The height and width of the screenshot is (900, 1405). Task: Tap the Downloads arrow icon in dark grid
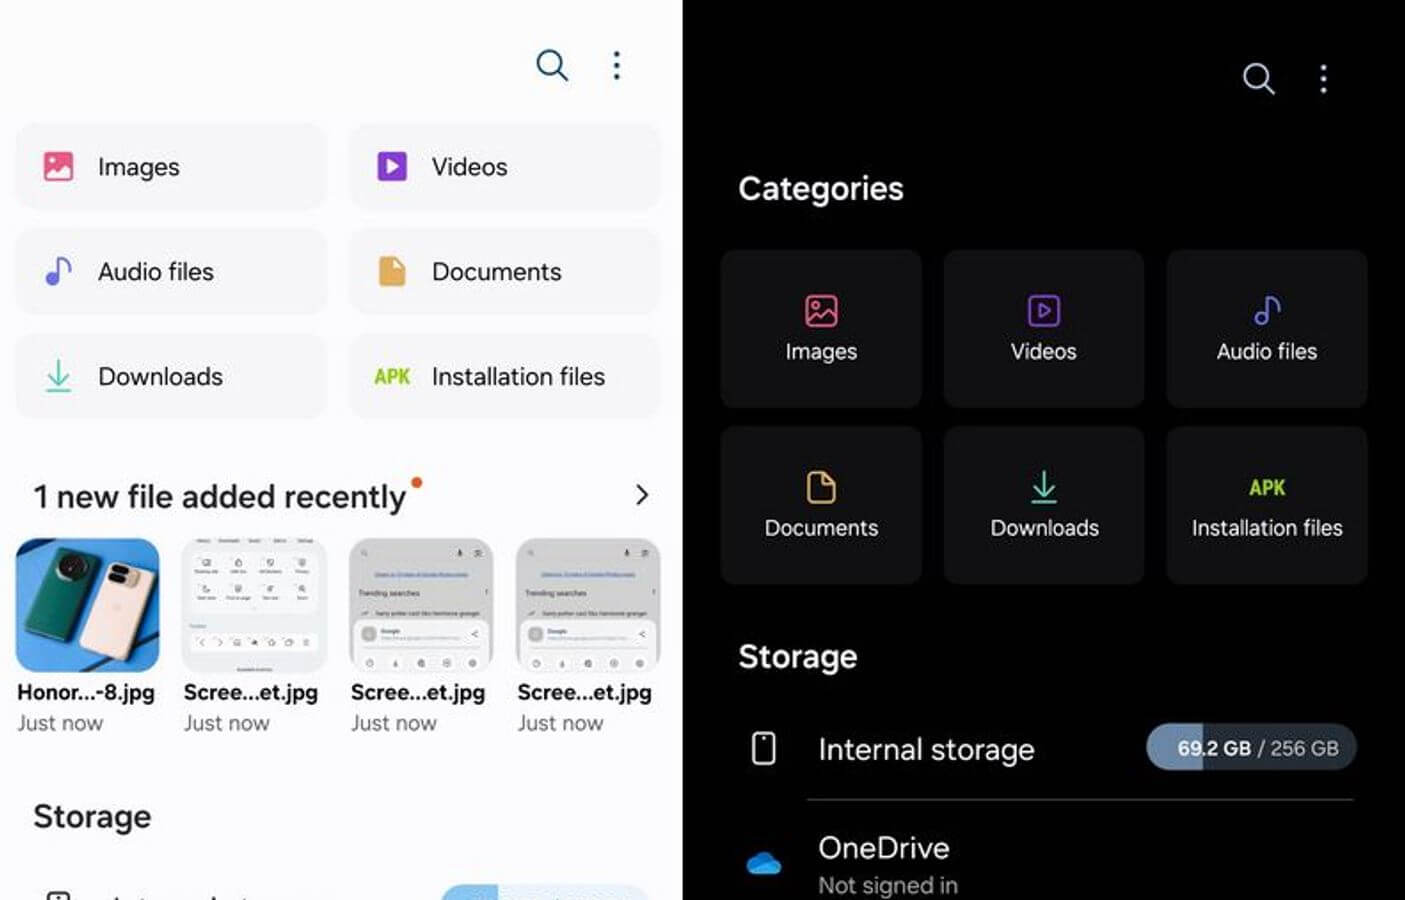pyautogui.click(x=1043, y=488)
